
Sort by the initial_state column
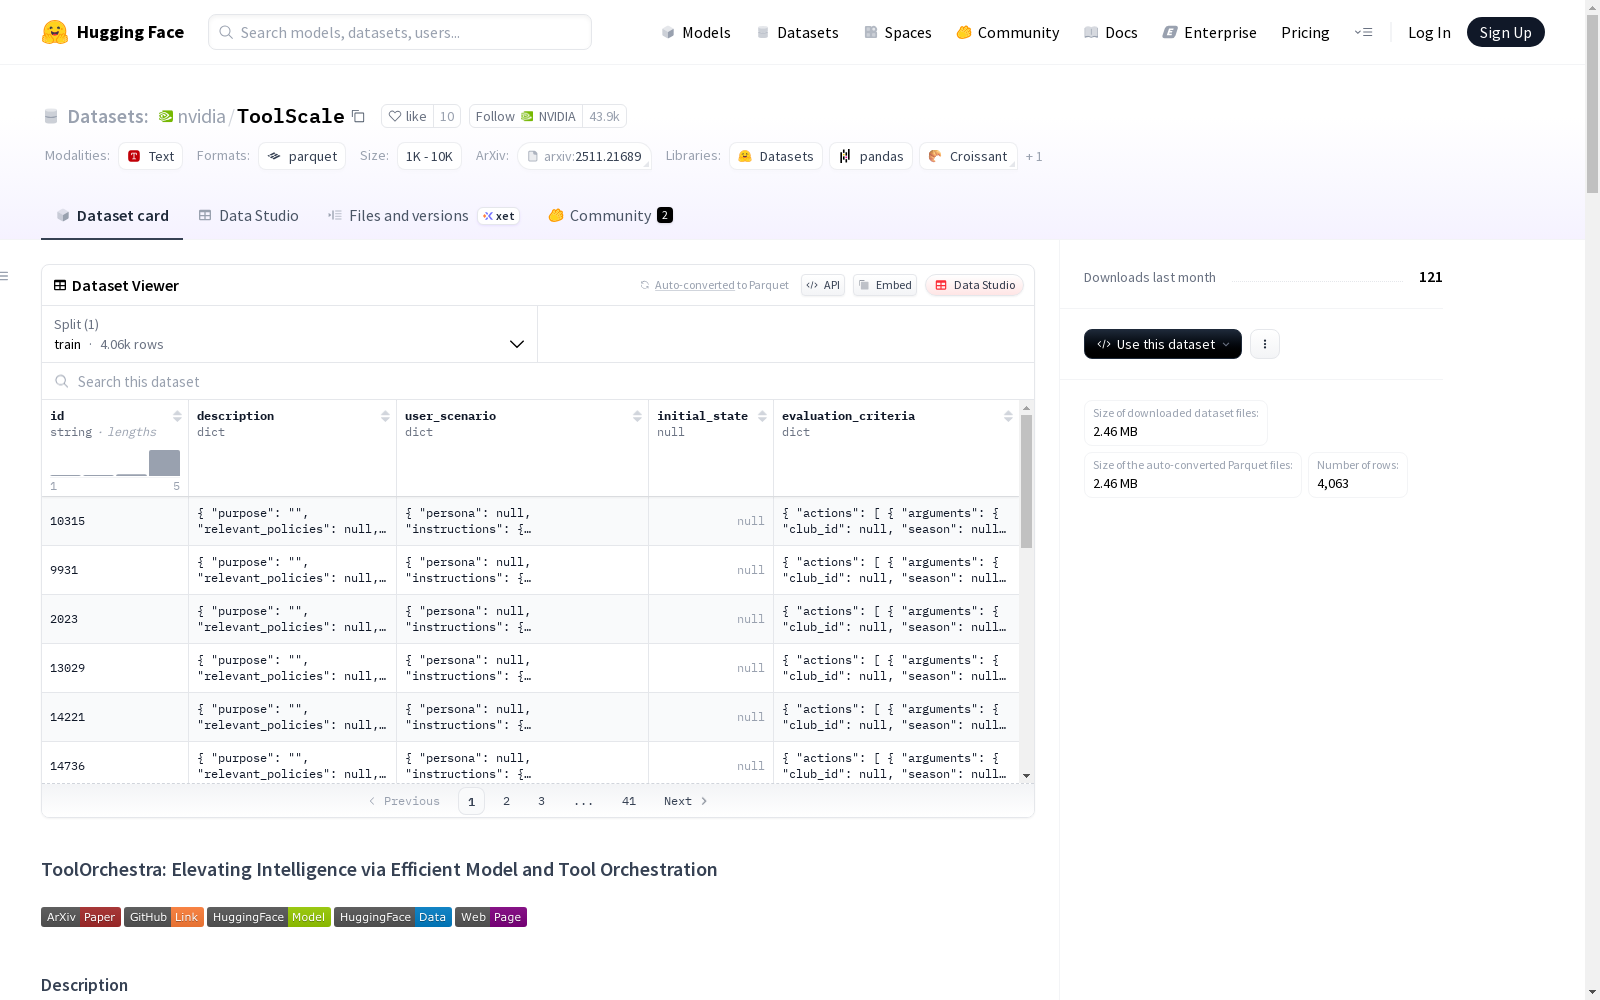[762, 416]
